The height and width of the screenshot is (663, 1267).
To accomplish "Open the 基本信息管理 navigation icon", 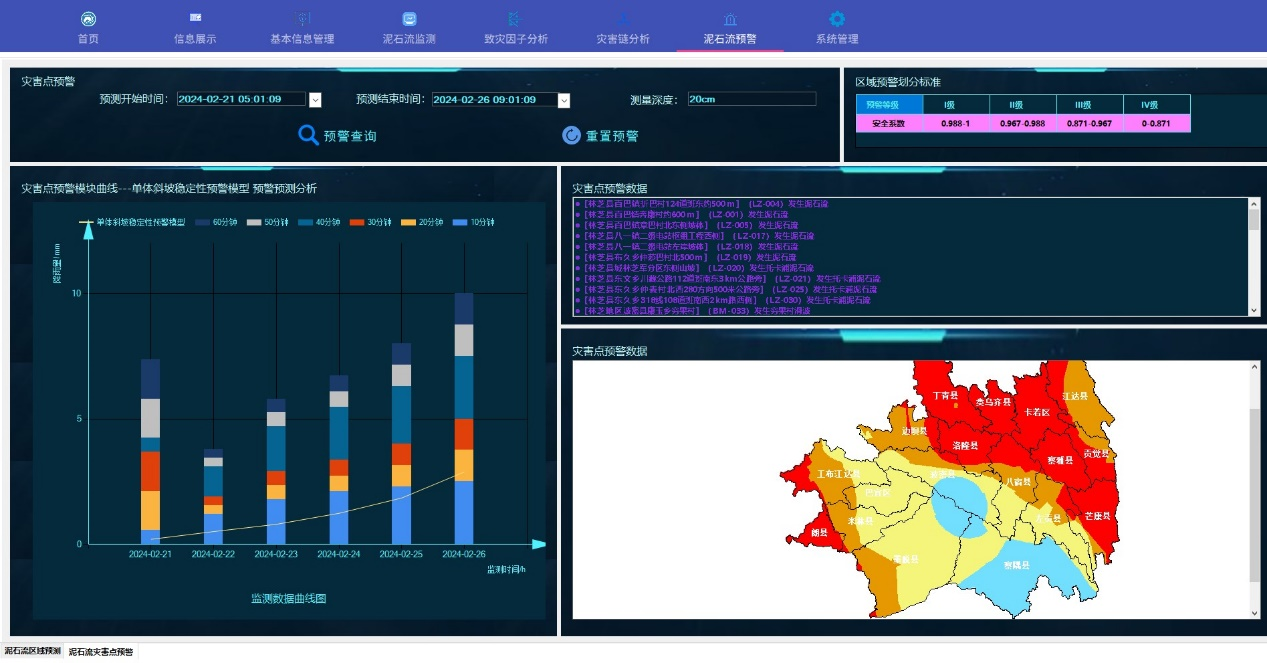I will pyautogui.click(x=302, y=19).
